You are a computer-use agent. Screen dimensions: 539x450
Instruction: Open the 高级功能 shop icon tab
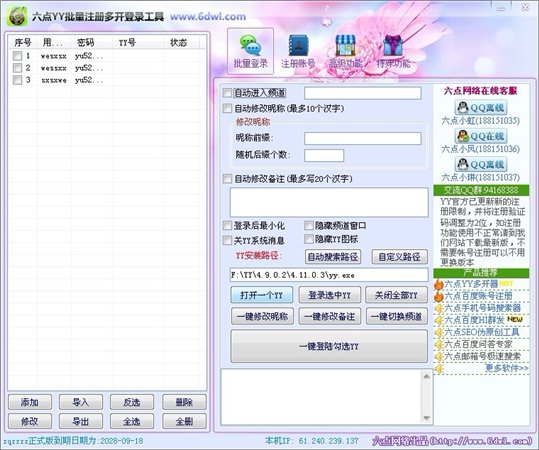tap(345, 51)
